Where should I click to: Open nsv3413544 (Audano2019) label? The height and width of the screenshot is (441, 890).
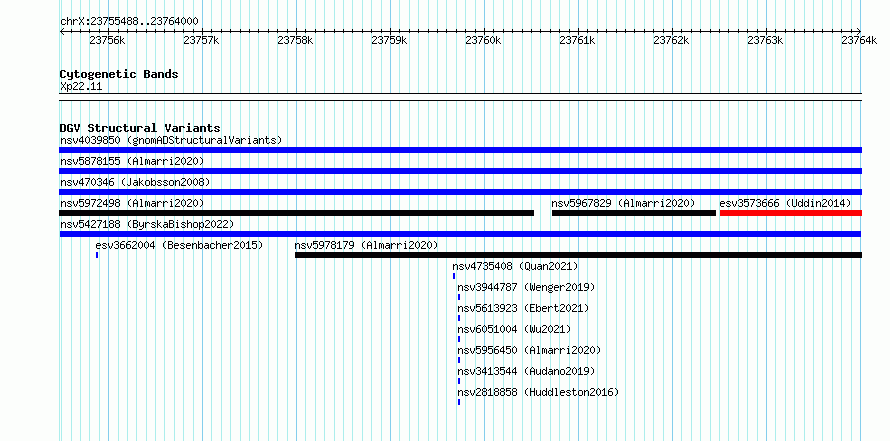pyautogui.click(x=526, y=371)
